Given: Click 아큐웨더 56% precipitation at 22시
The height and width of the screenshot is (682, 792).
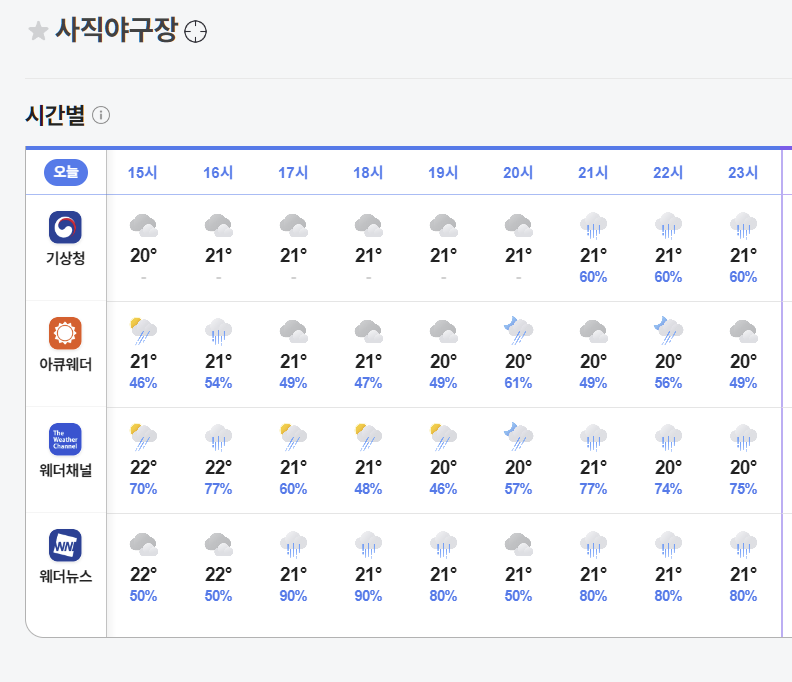Looking at the screenshot, I should point(668,383).
